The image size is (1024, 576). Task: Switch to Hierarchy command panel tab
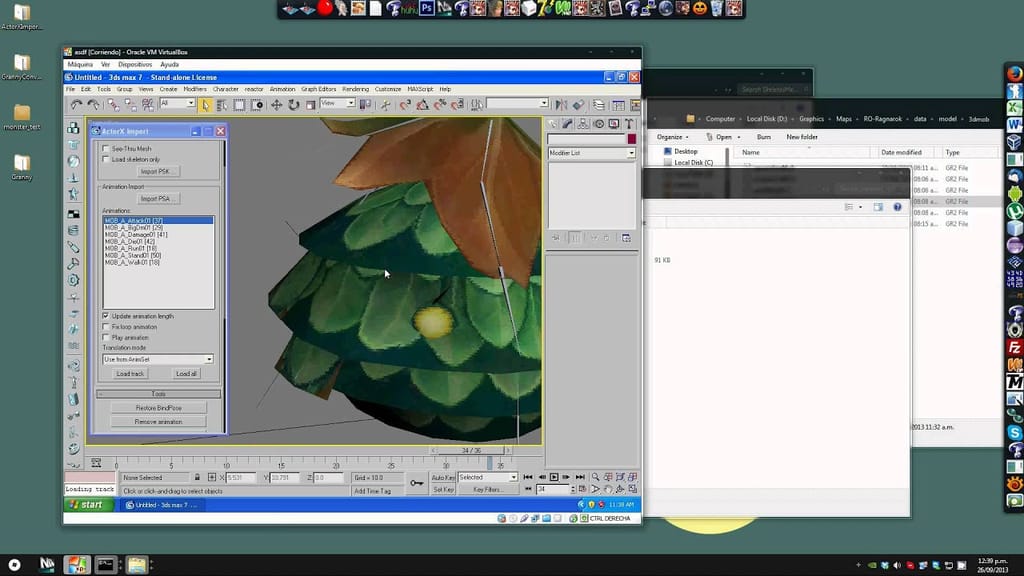click(583, 123)
